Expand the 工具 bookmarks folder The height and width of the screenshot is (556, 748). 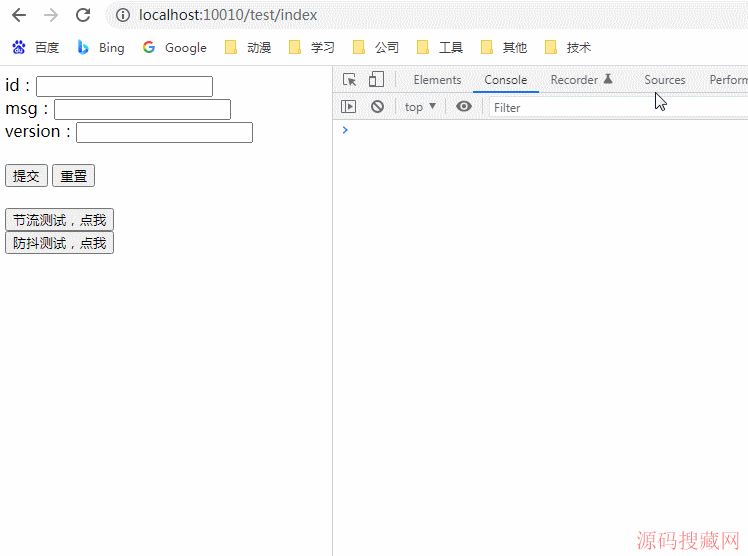pos(440,47)
